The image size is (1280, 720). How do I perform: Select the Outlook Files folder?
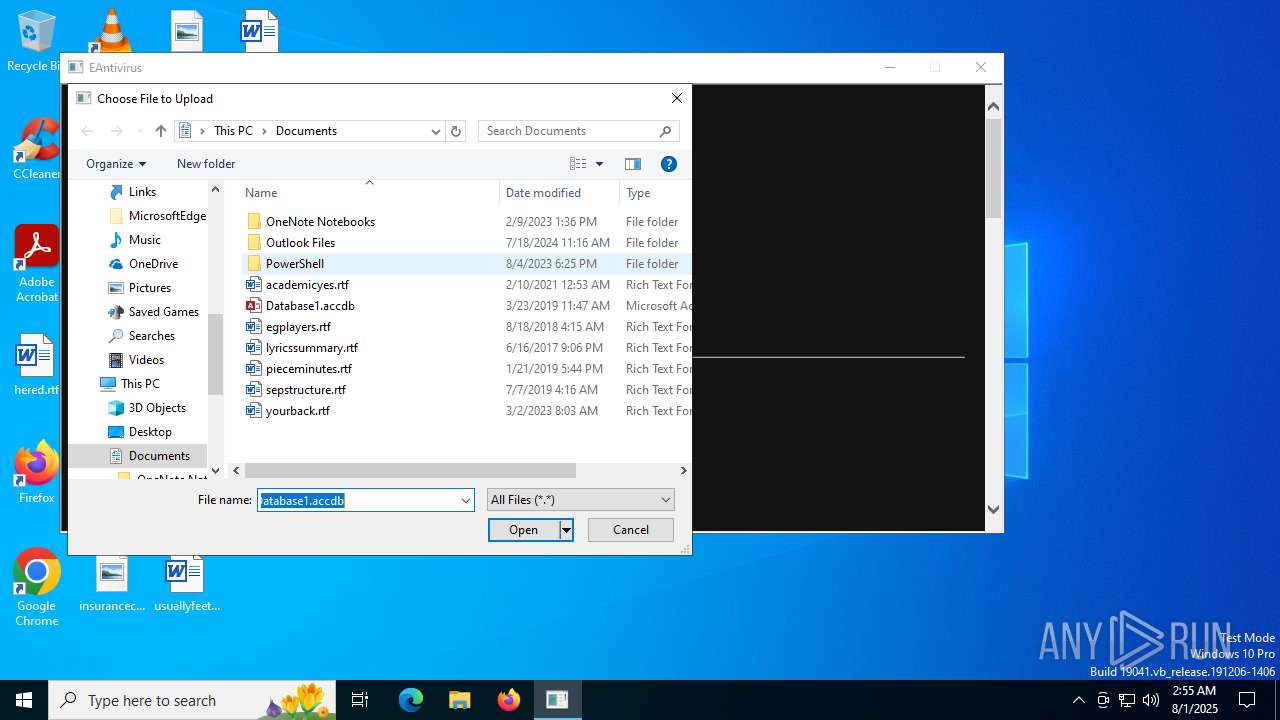click(x=300, y=243)
